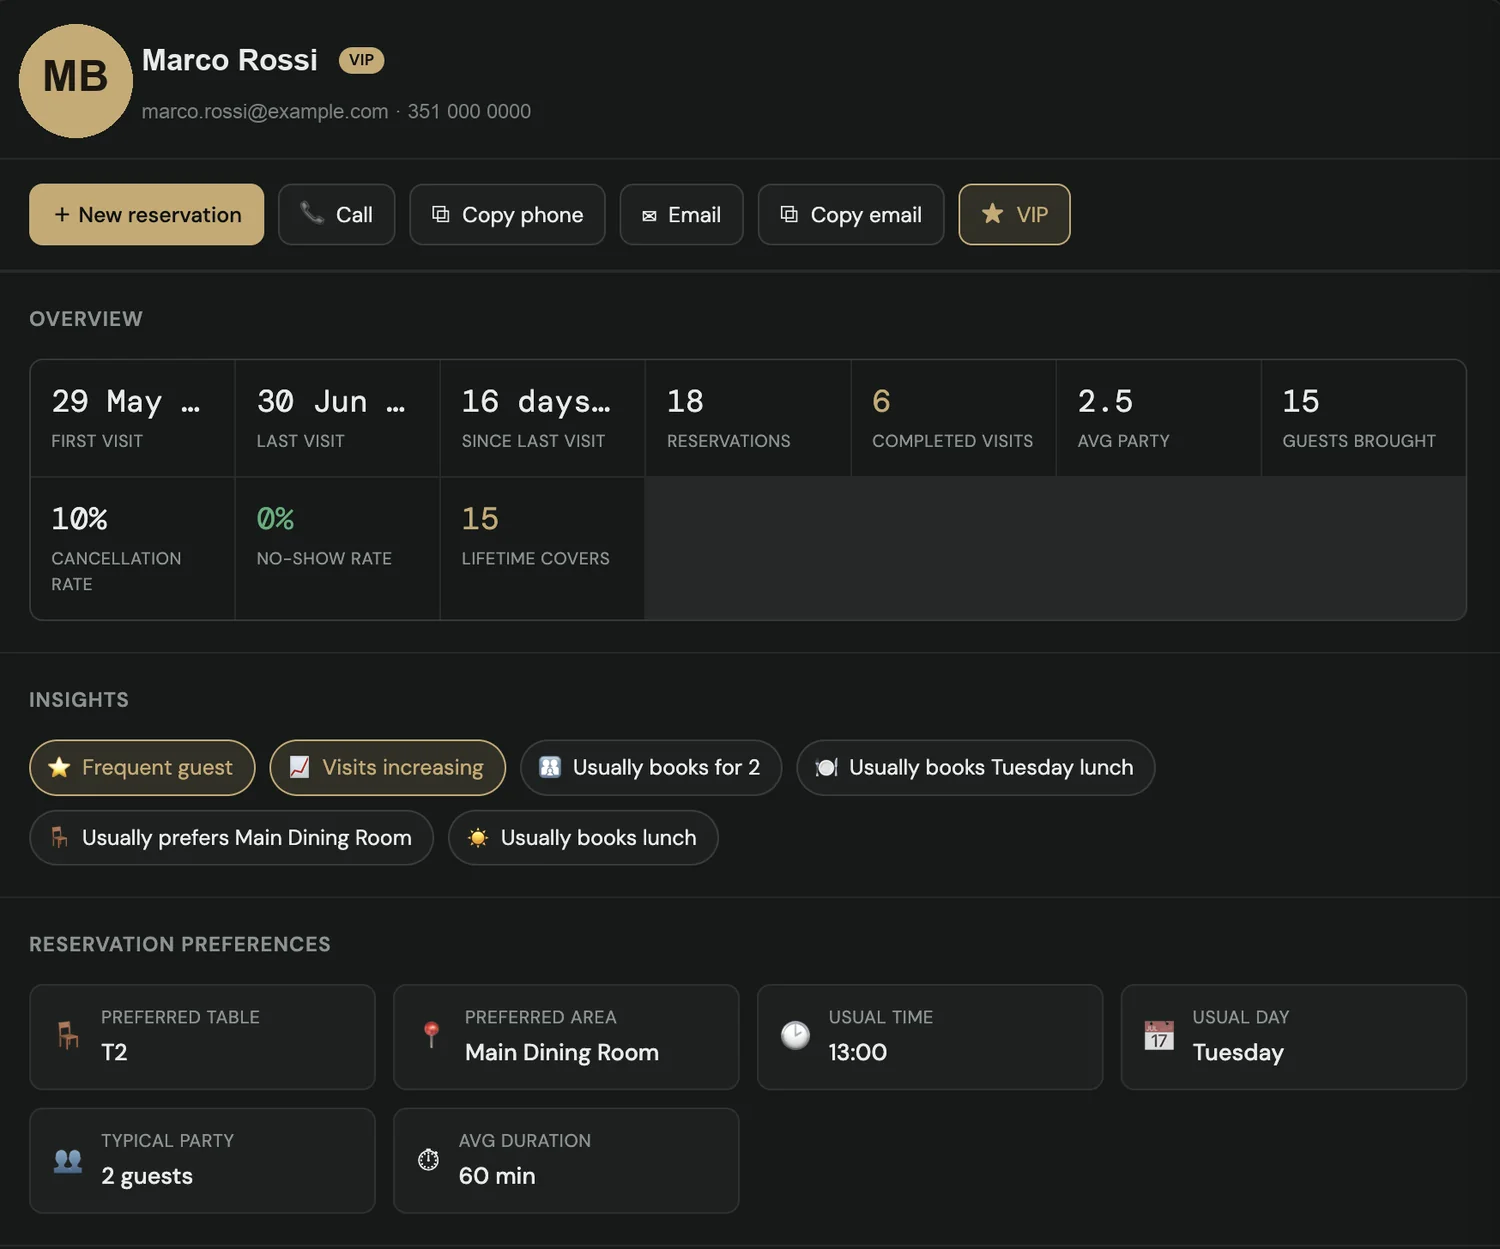The image size is (1500, 1249).
Task: Click the phone icon in Call button
Action: click(312, 213)
